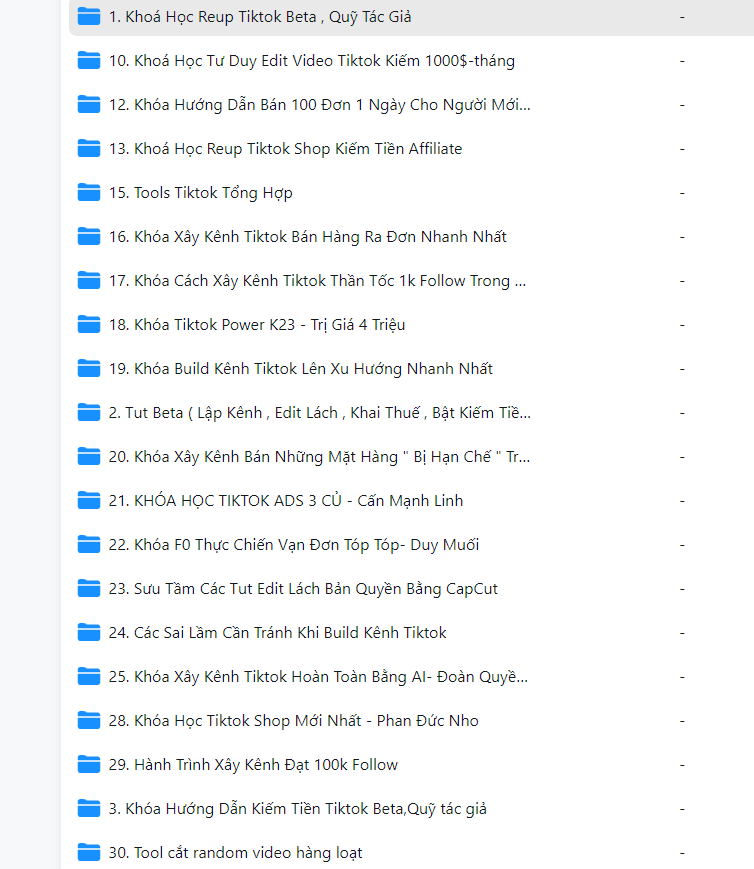
Task: Select '12. Khóa Hướng Dẫn Bán 100 Đơn 1 Ngày' name
Action: point(319,105)
